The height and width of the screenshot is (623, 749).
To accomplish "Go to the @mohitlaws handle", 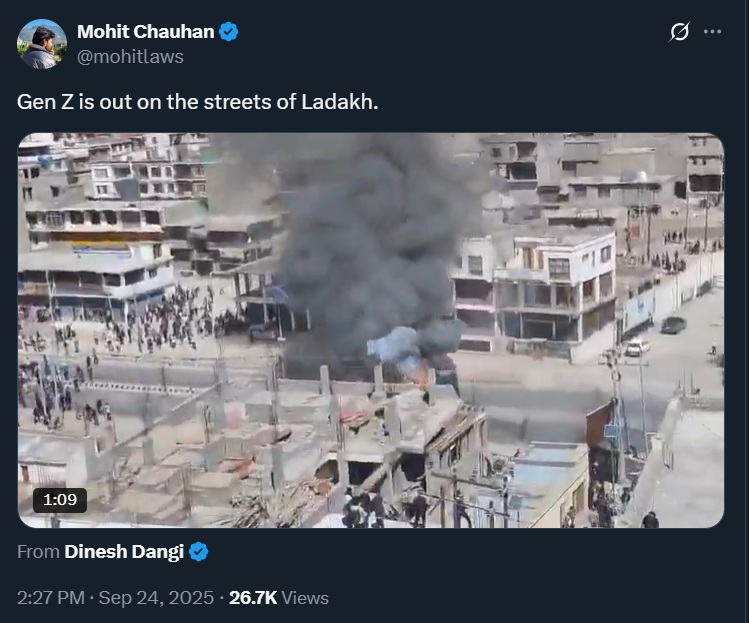I will 130,56.
